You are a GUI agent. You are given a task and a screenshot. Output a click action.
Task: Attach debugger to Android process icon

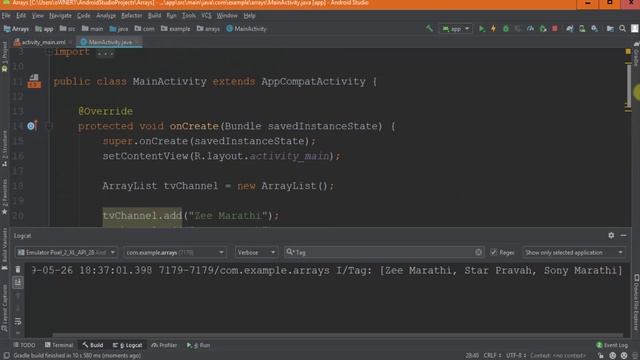point(543,29)
